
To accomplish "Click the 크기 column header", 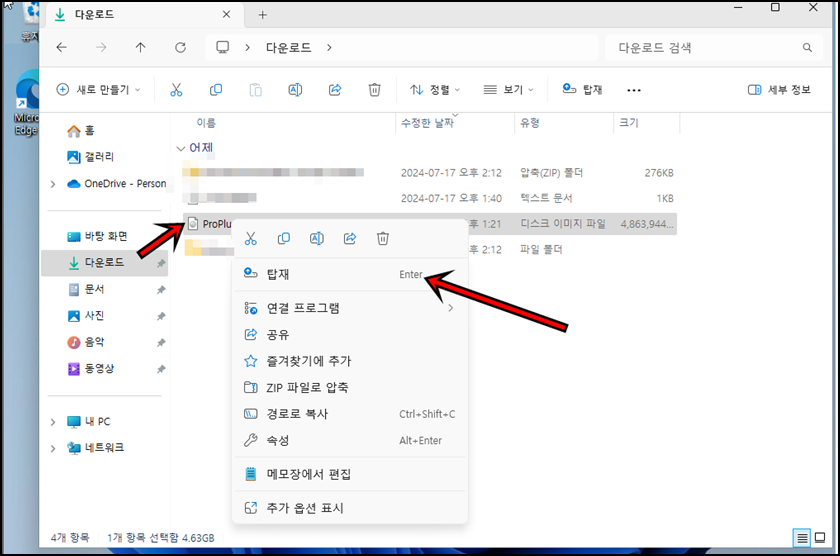I will click(x=629, y=123).
